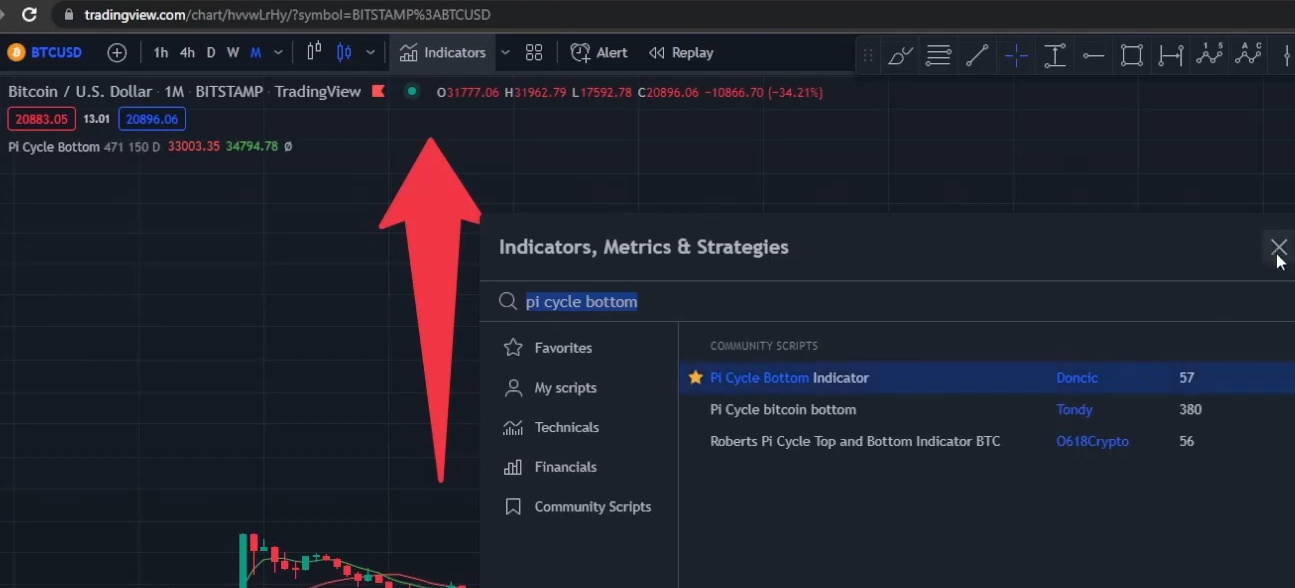Click the blue buy price 20896.06 button
The width and height of the screenshot is (1295, 588).
pos(152,119)
